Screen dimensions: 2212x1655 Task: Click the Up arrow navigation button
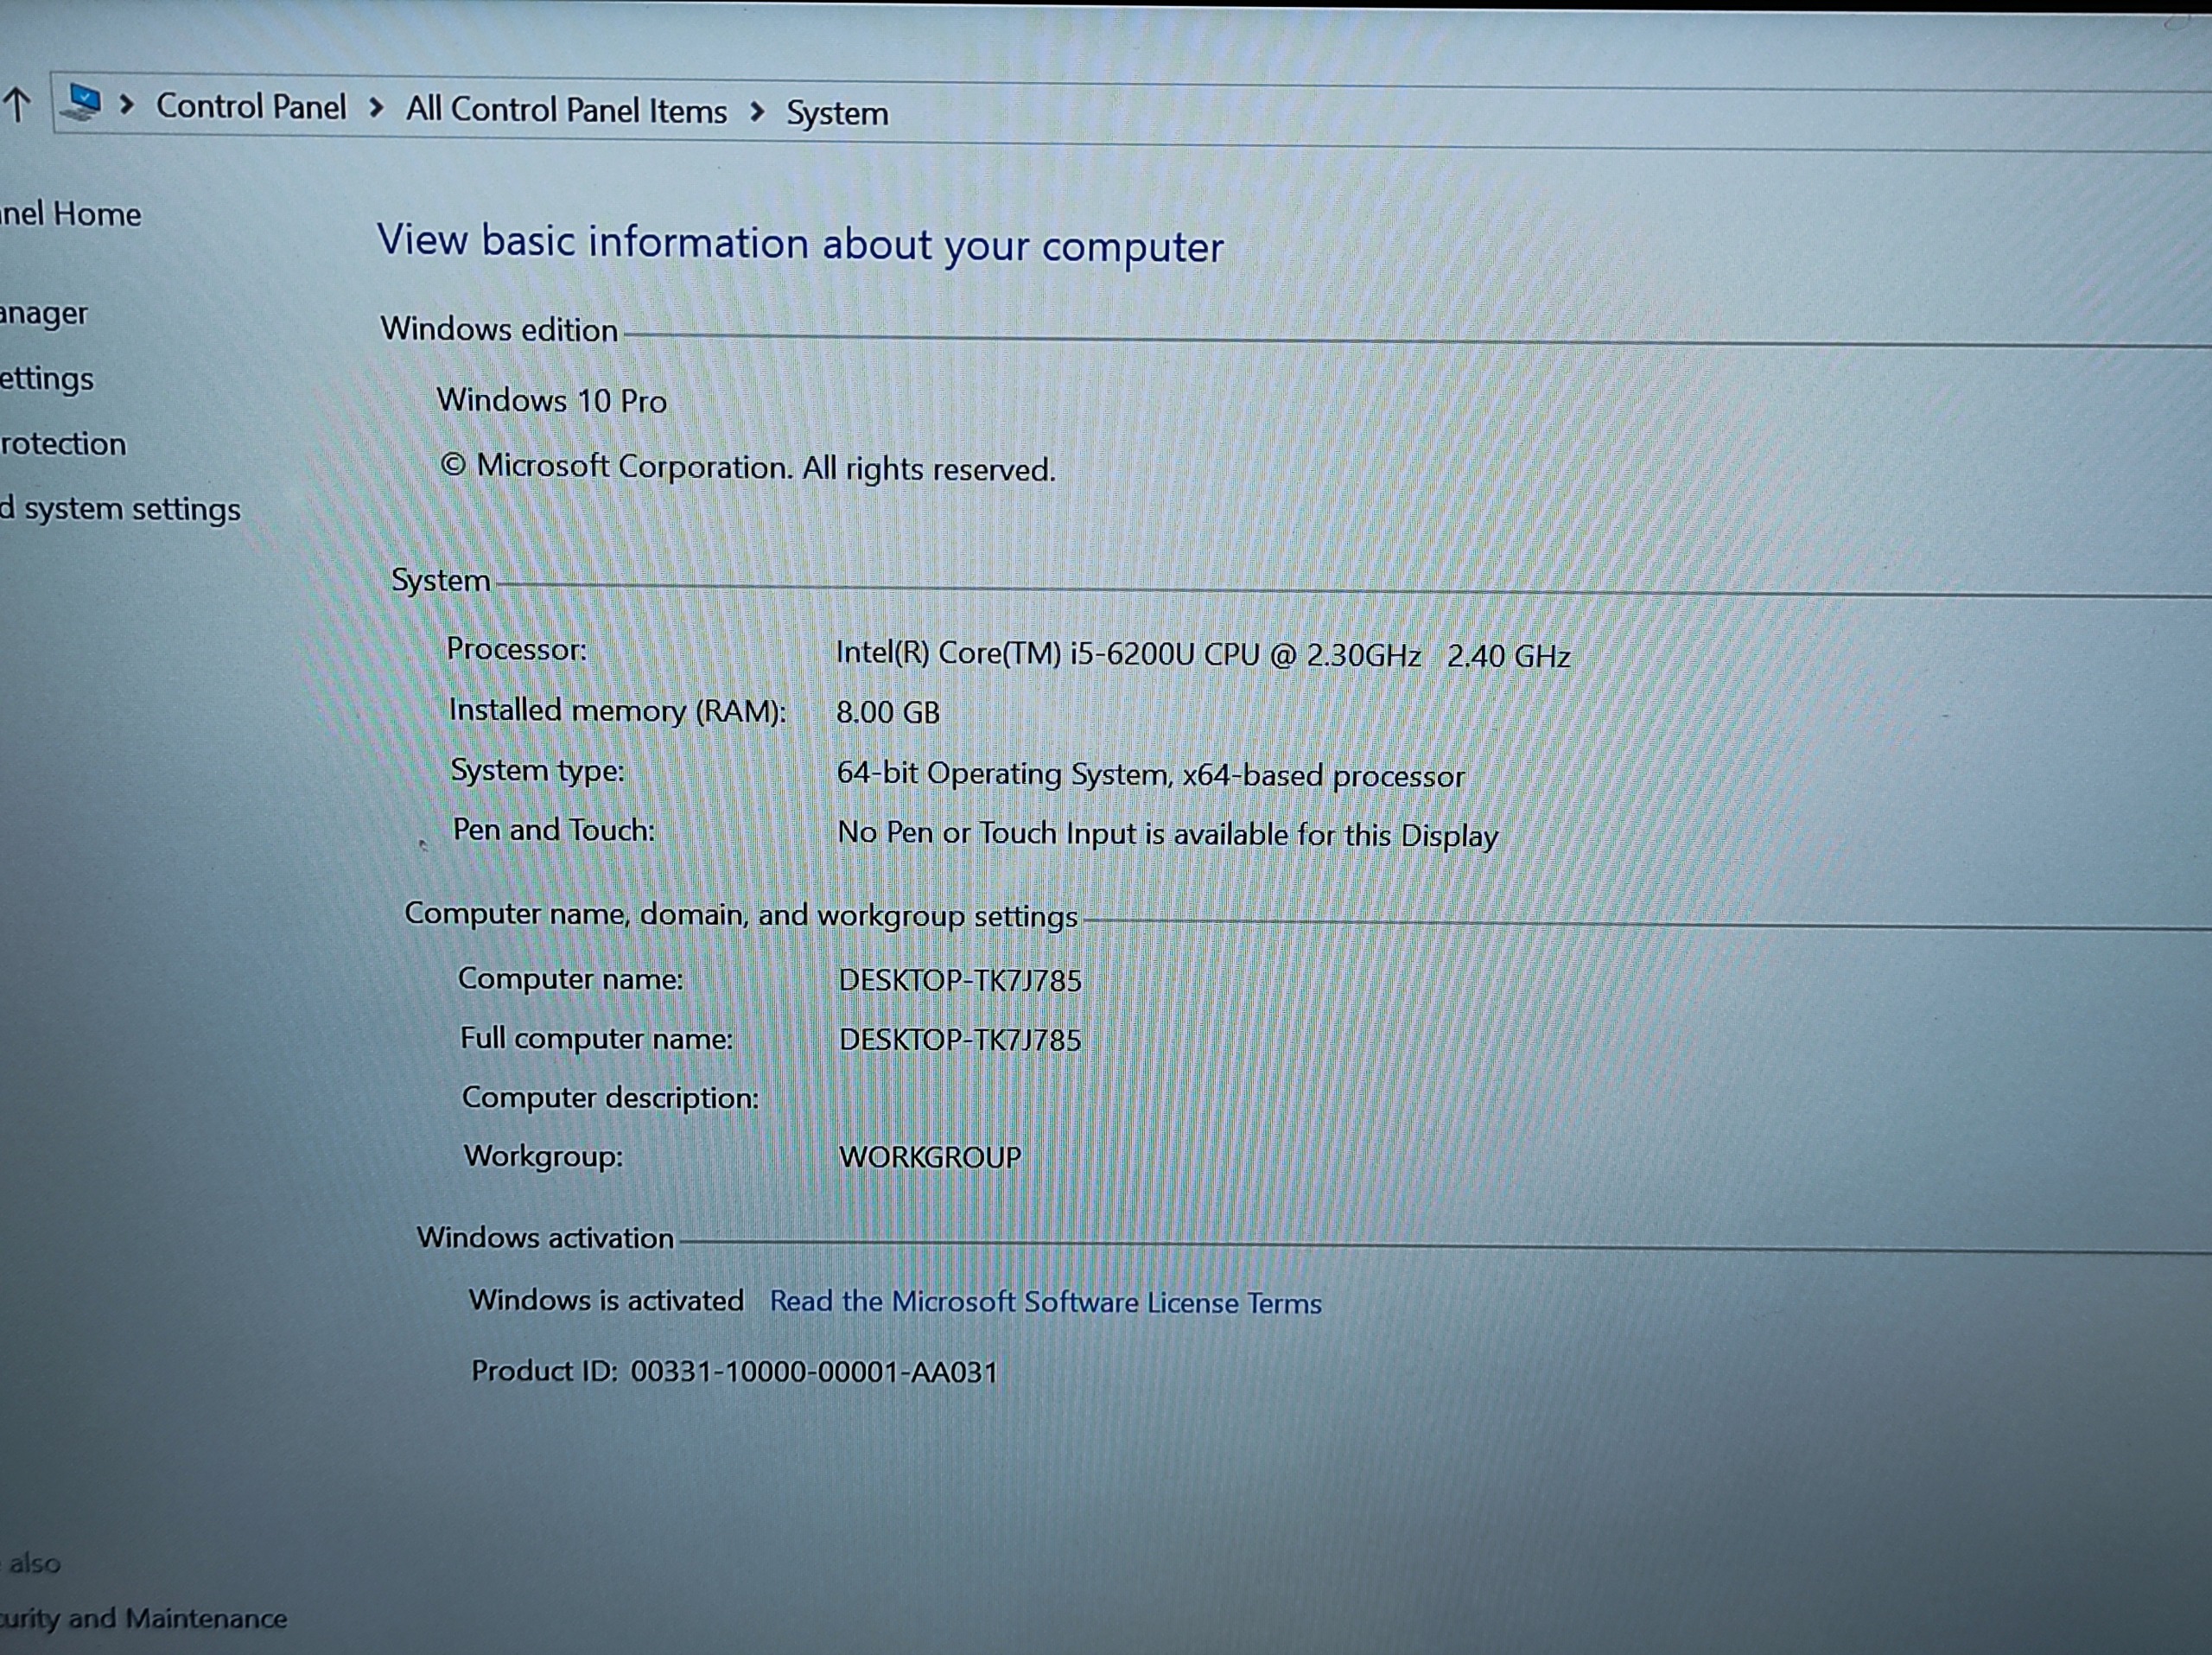coord(18,104)
